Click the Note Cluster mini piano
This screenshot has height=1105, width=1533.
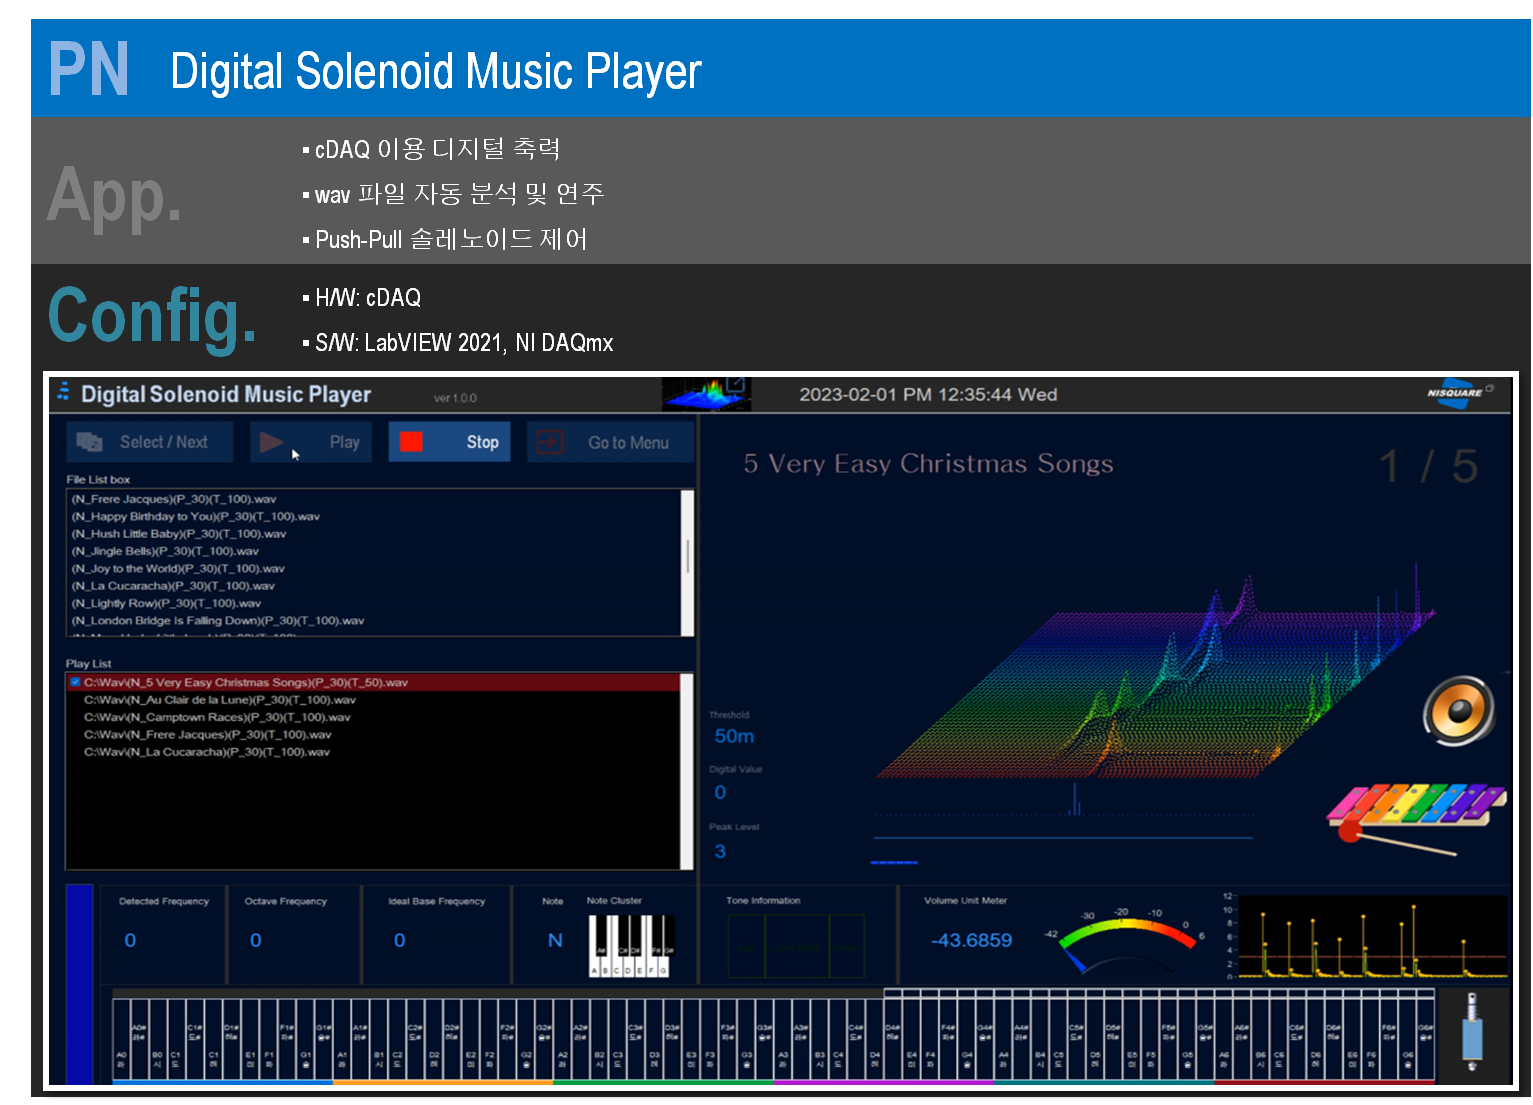(x=631, y=945)
